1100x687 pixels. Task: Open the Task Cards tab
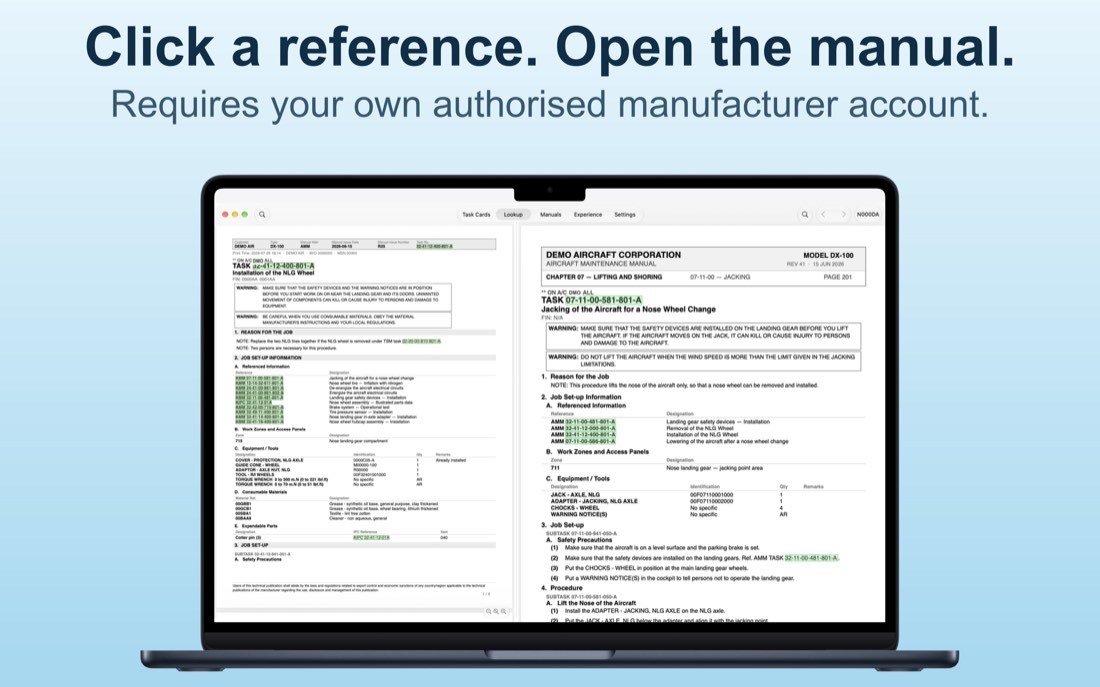pos(476,215)
